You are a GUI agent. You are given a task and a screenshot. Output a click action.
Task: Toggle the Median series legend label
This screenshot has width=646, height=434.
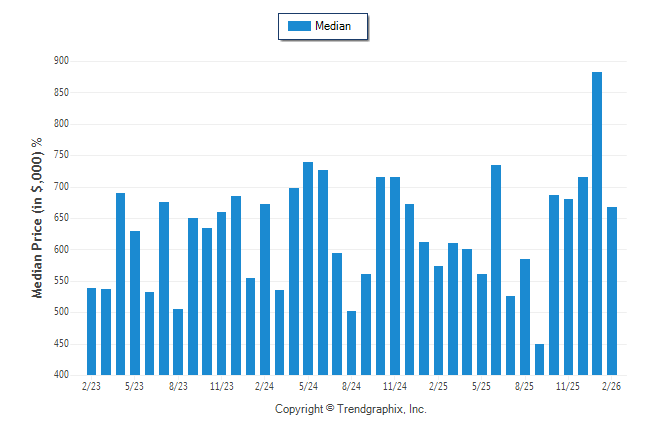click(x=334, y=26)
